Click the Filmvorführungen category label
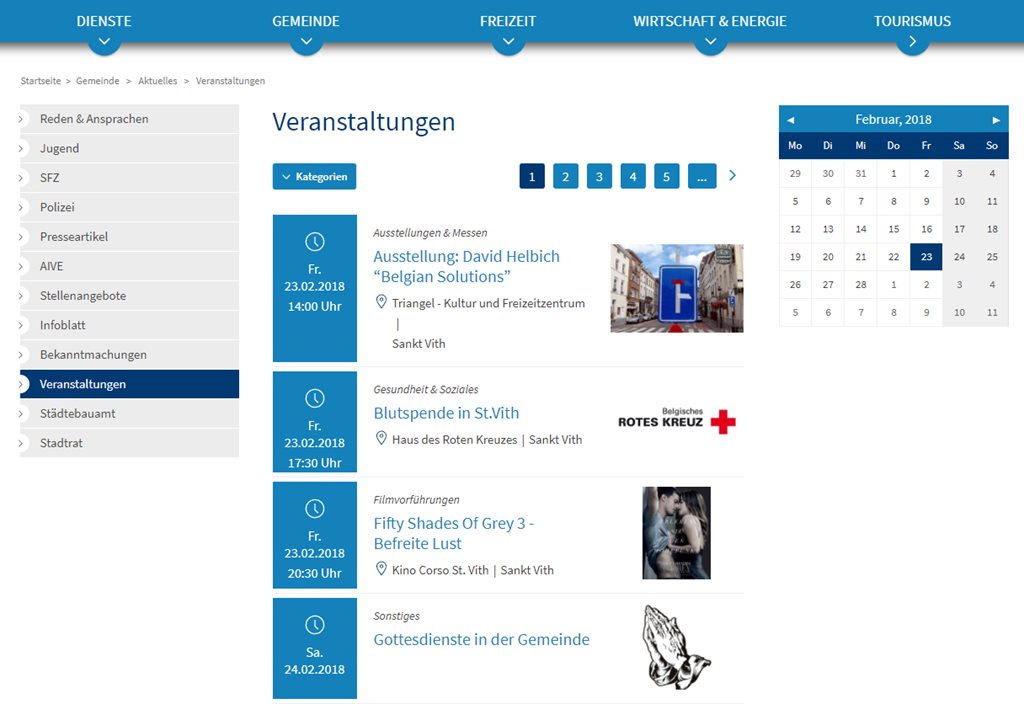 417,500
